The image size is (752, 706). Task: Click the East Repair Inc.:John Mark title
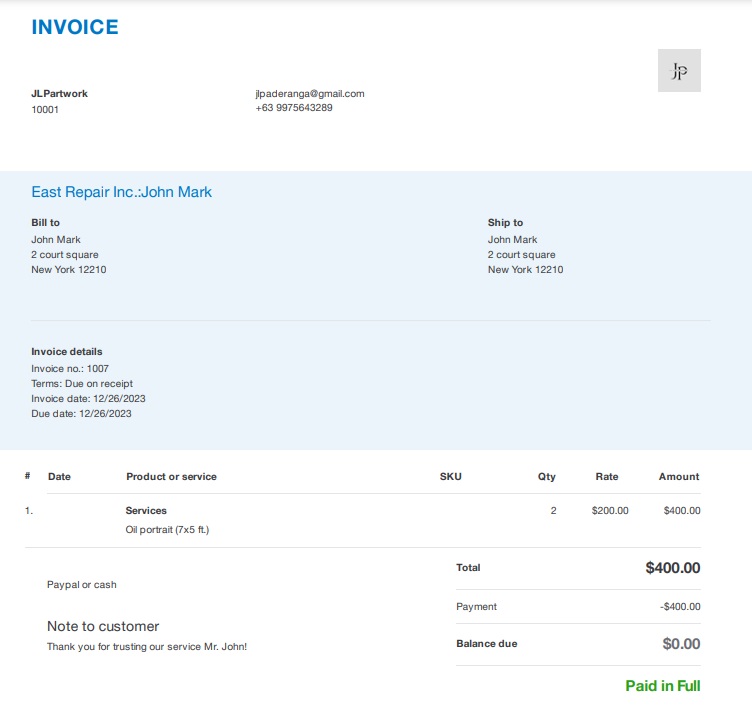pyautogui.click(x=122, y=192)
